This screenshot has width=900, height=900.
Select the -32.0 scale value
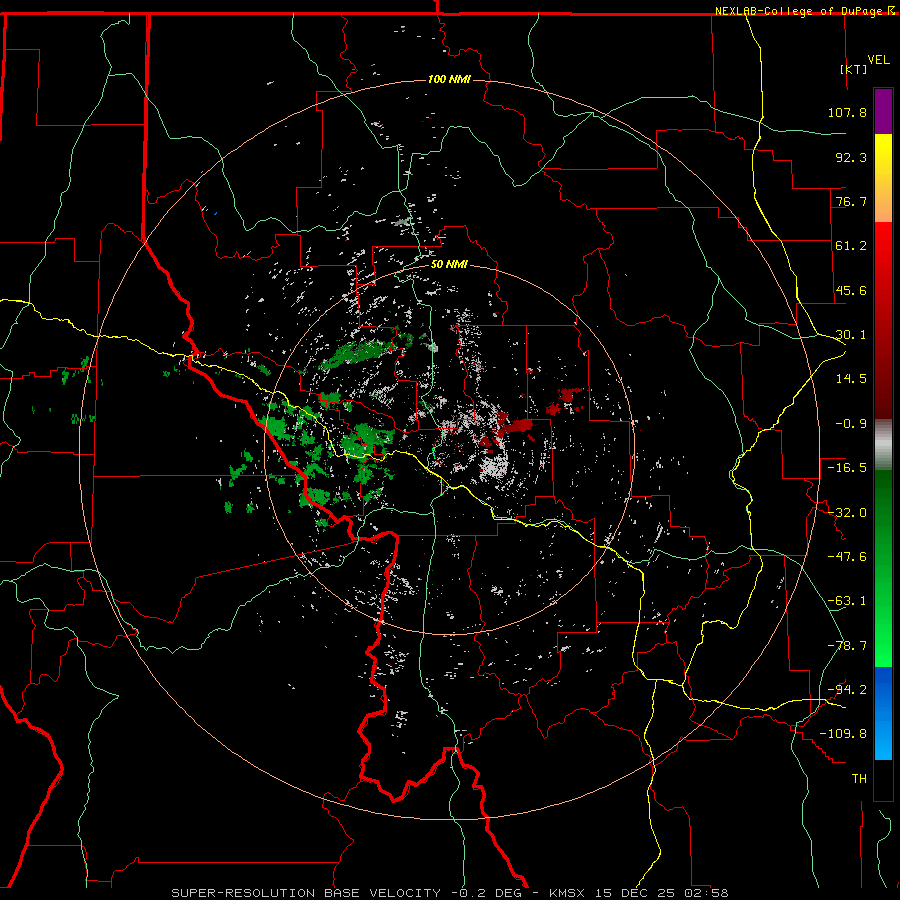click(x=847, y=513)
